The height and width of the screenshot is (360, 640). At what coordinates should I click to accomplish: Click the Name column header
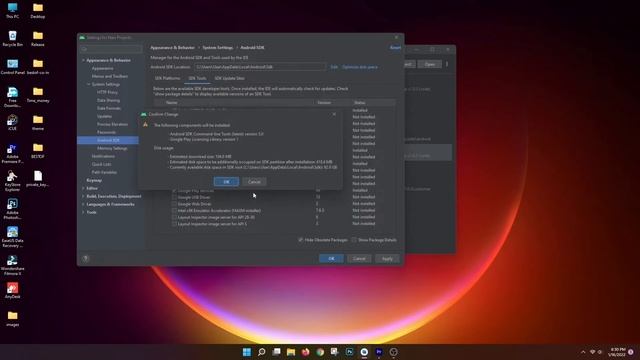coord(171,102)
